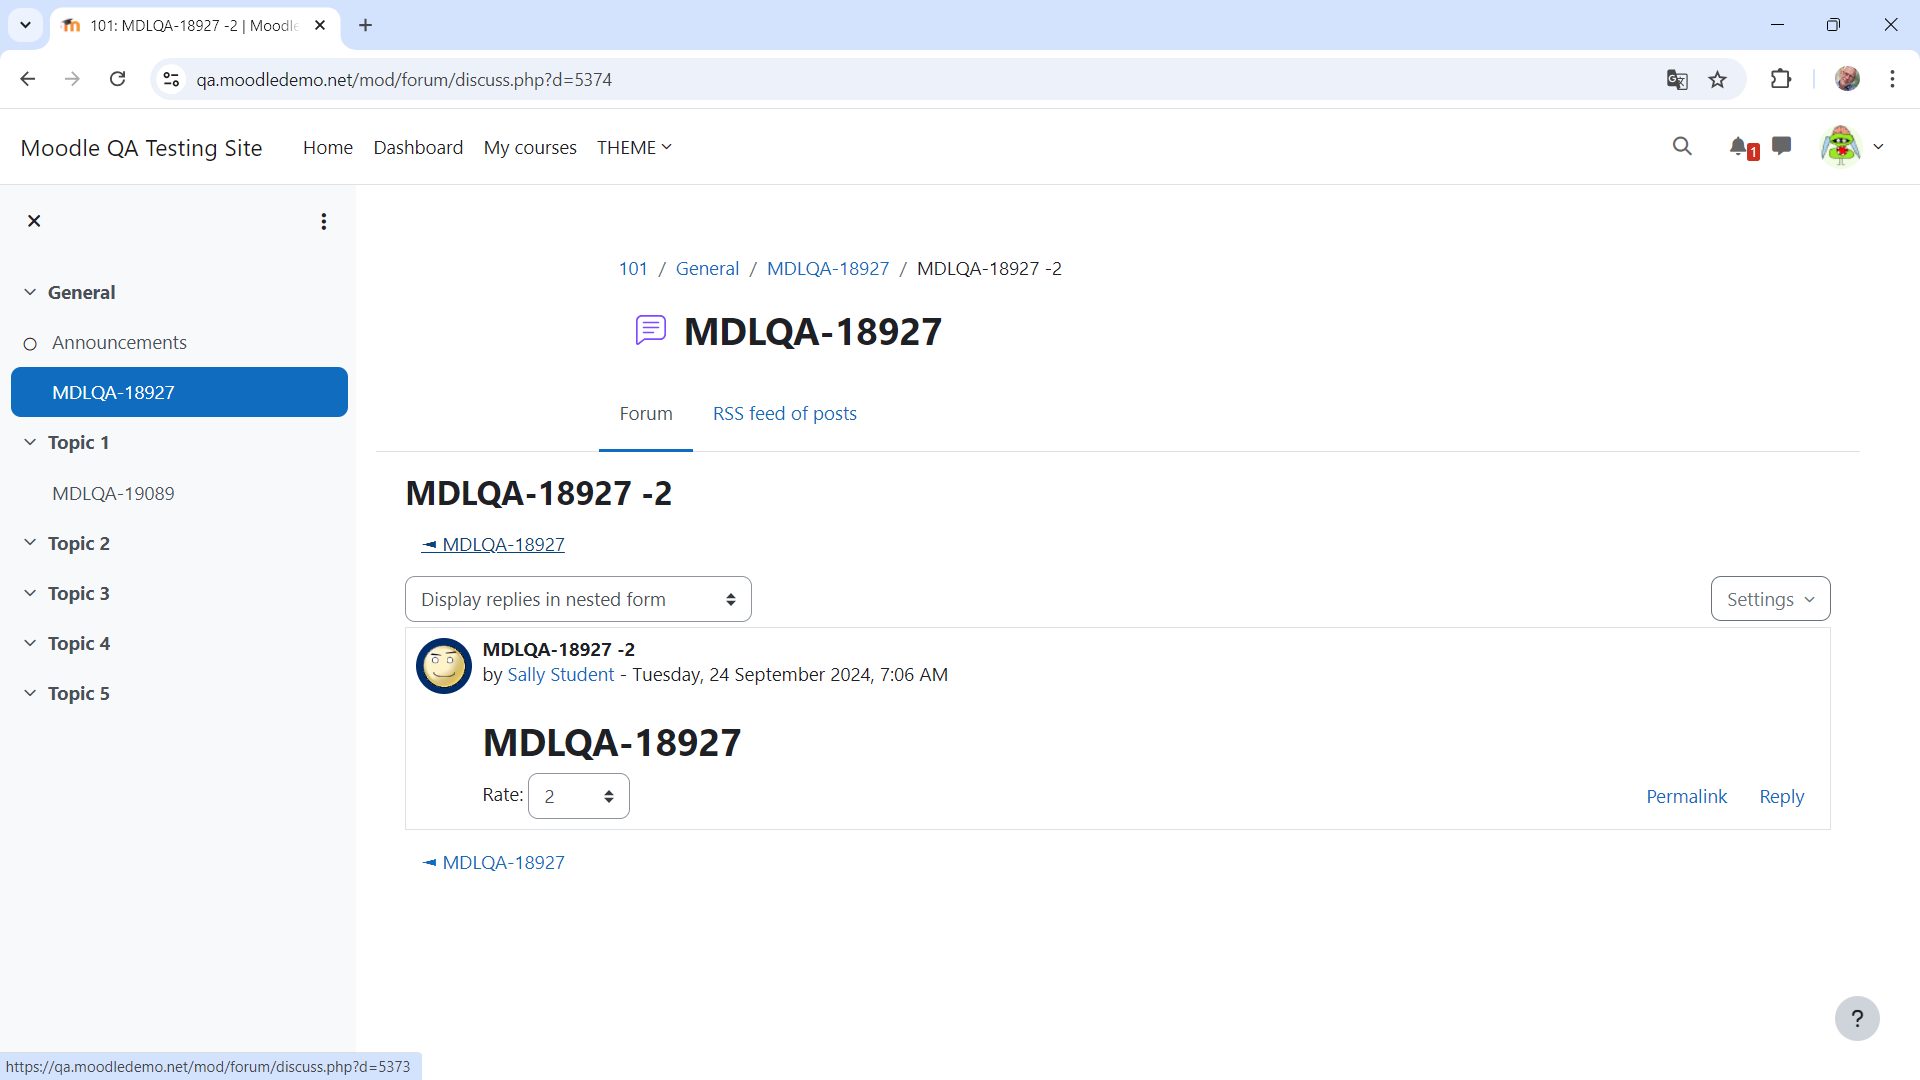Collapse the Topic 2 section
This screenshot has height=1080, width=1920.
point(30,543)
